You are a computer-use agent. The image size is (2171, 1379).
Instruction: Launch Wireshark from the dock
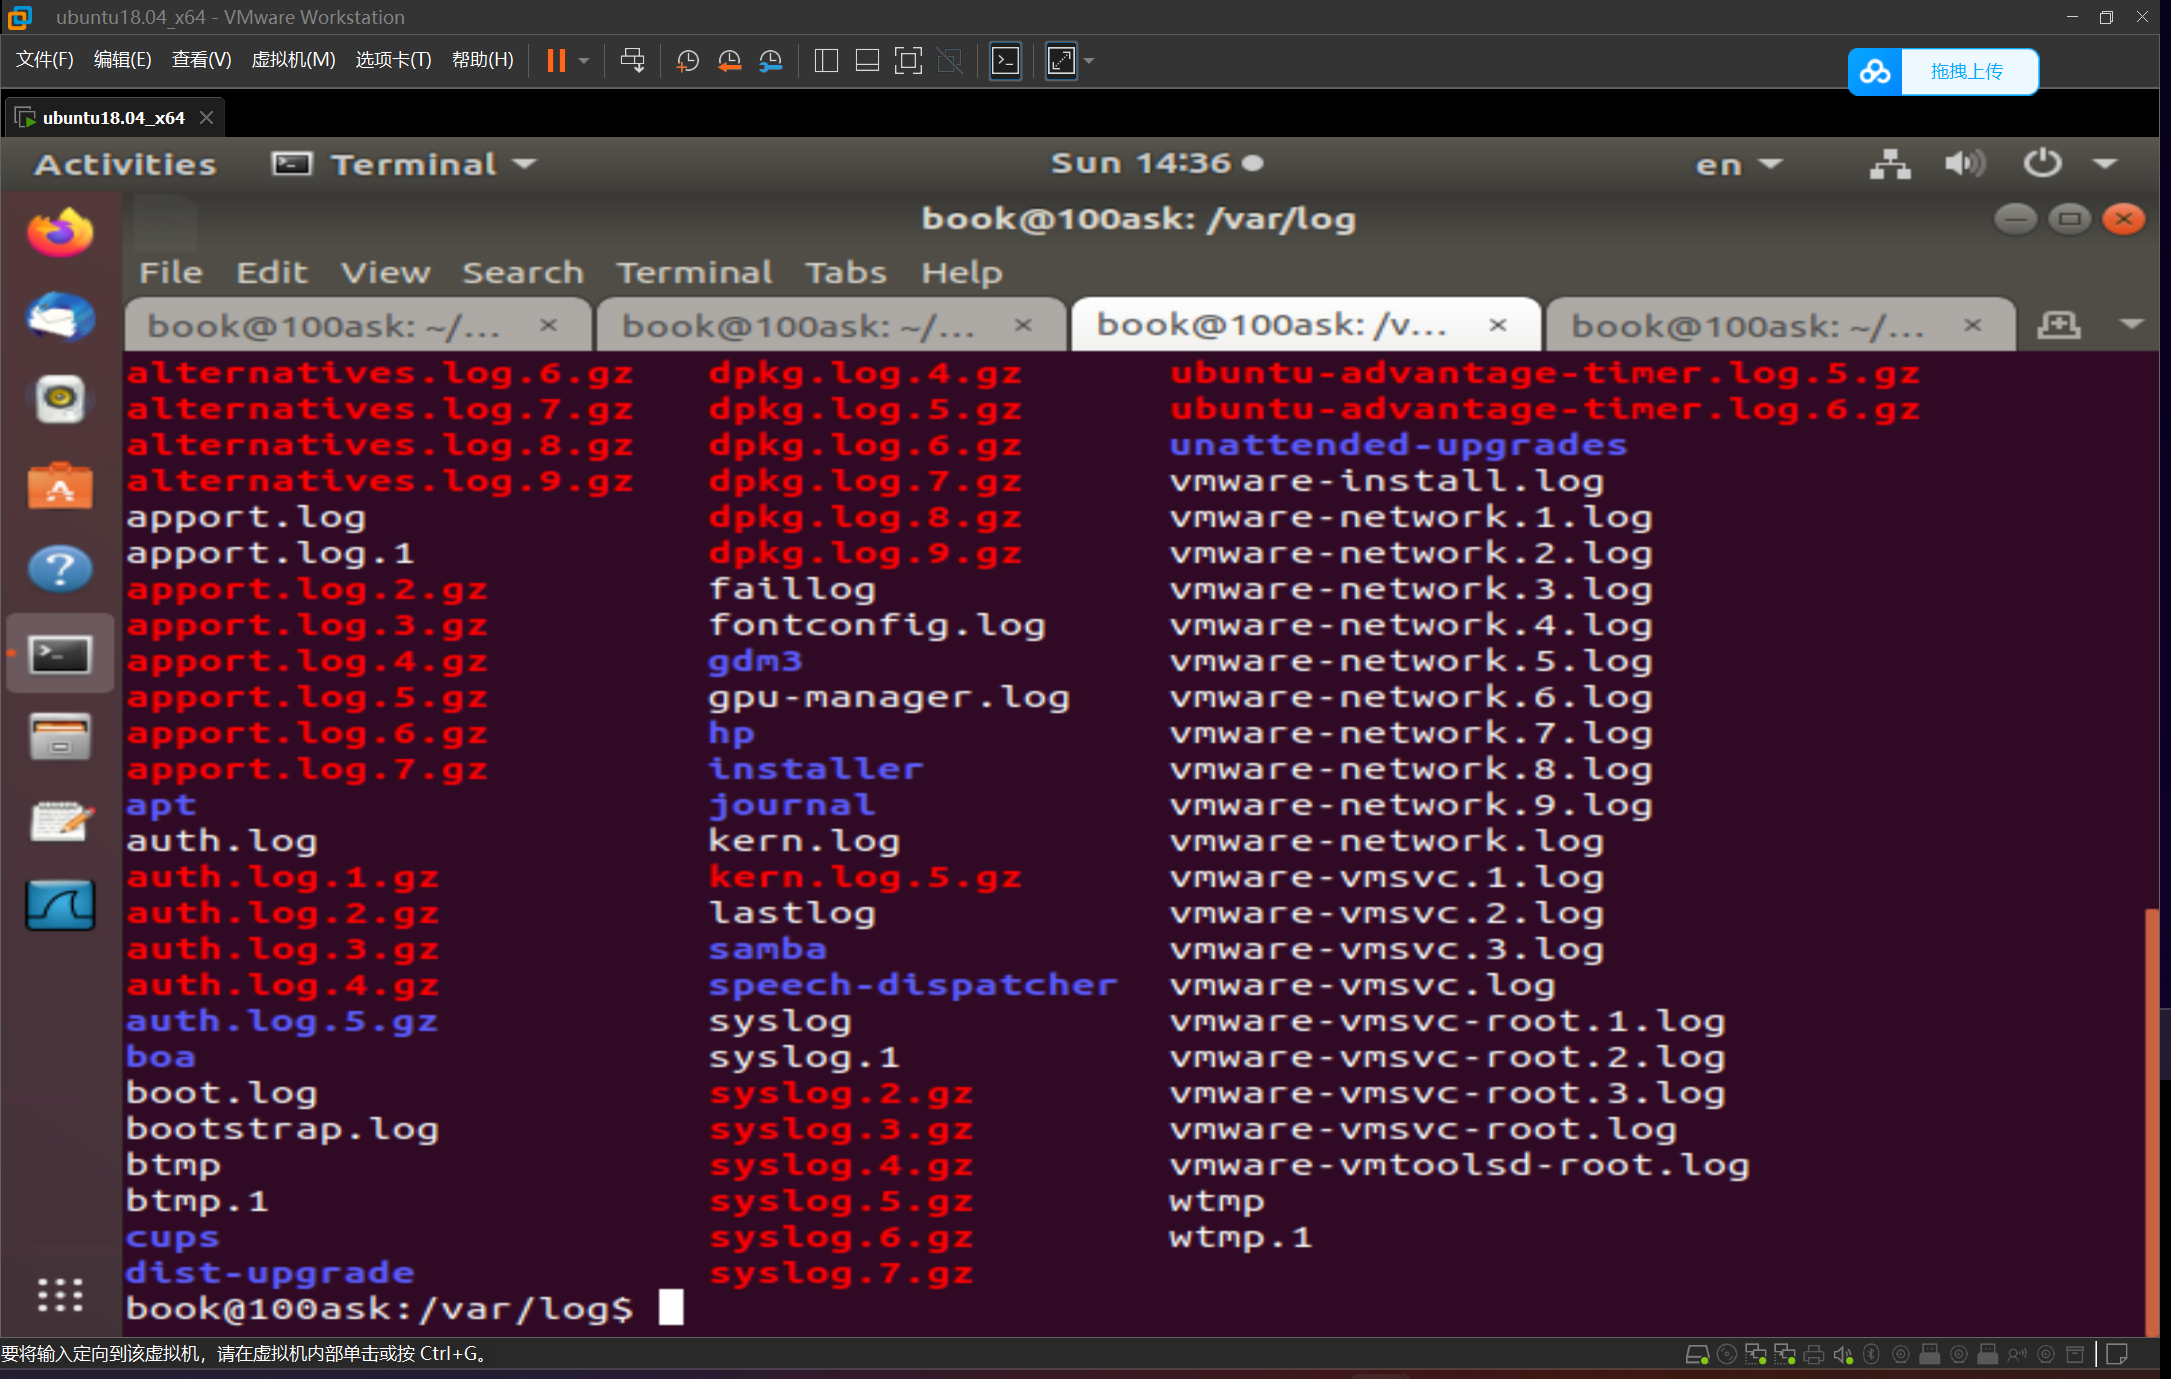(x=60, y=905)
